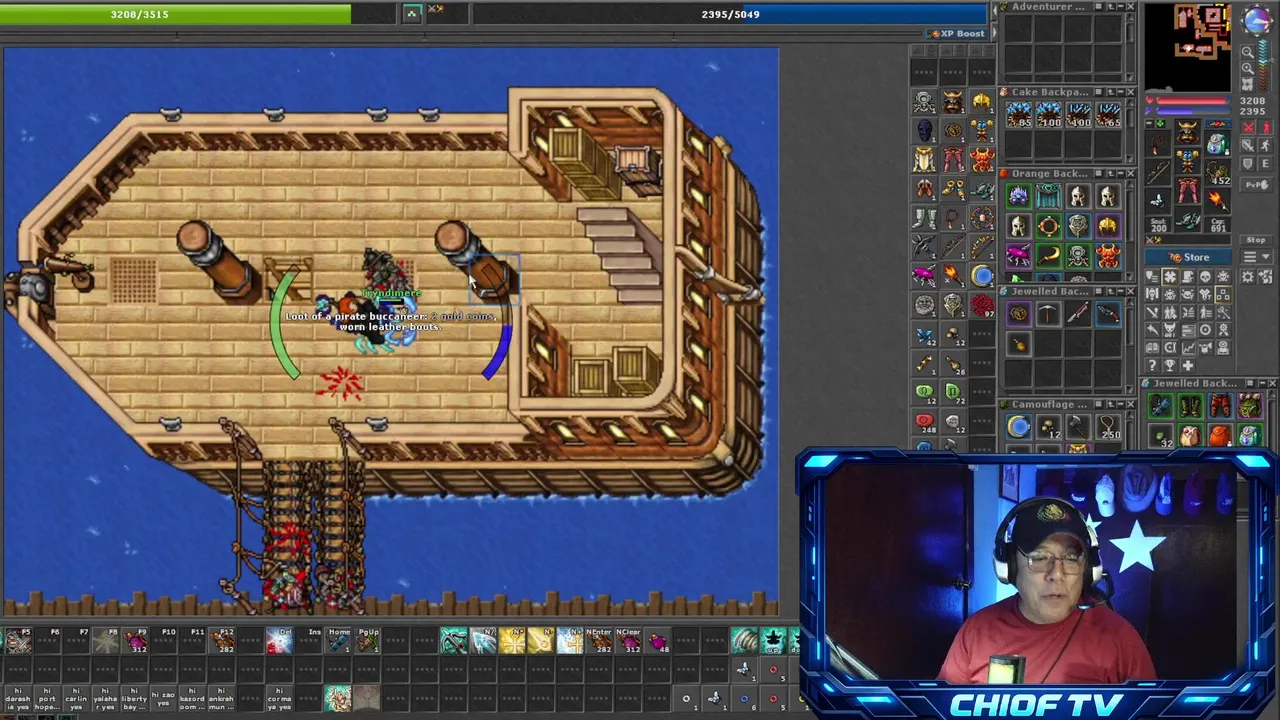Image resolution: width=1280 pixels, height=720 pixels.
Task: Click the Stop button
Action: (x=1256, y=240)
